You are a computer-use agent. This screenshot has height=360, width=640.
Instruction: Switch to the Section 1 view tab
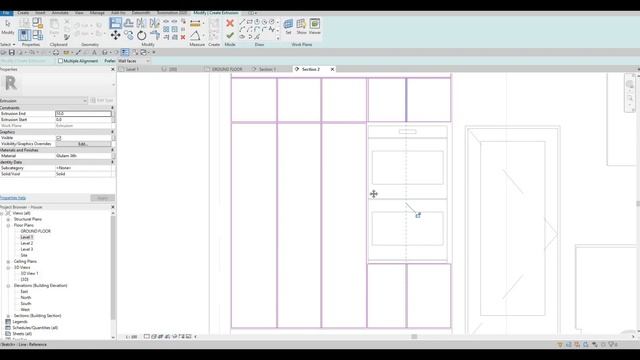point(267,69)
